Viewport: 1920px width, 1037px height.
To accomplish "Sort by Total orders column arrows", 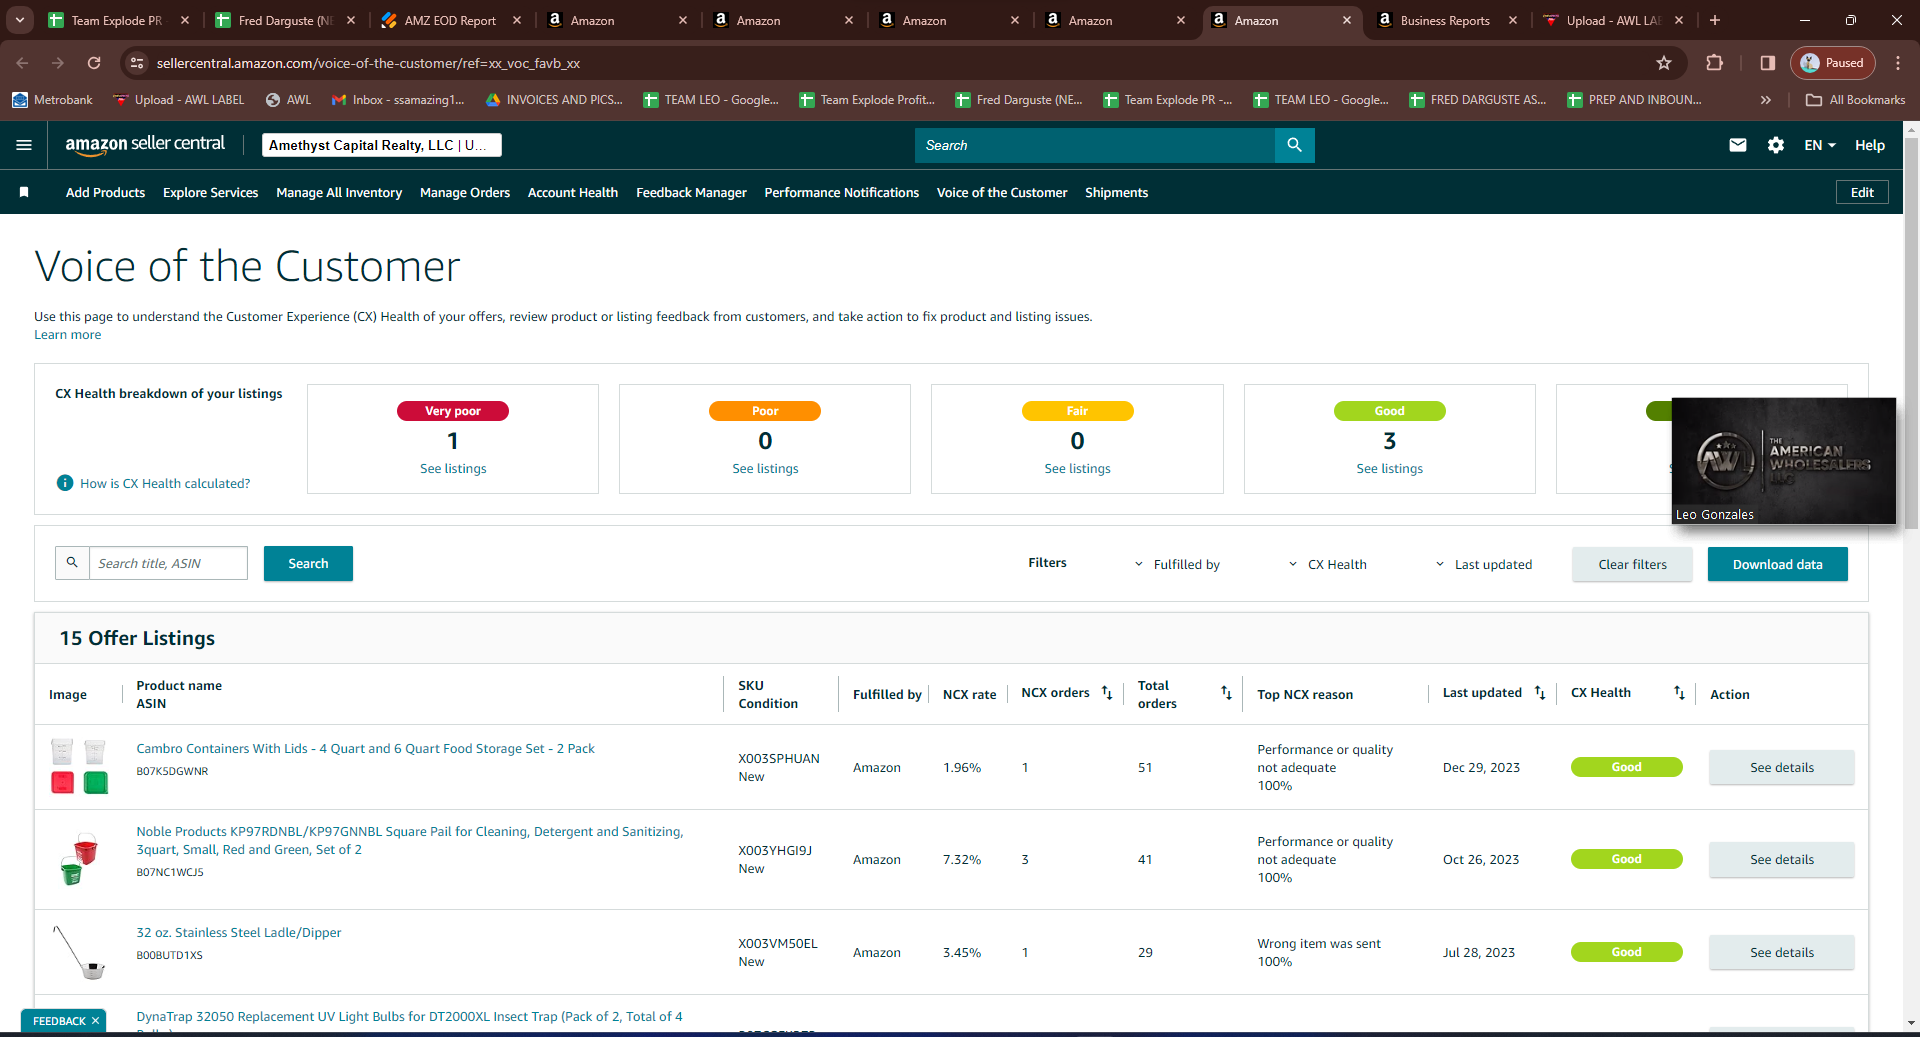I will coord(1226,693).
